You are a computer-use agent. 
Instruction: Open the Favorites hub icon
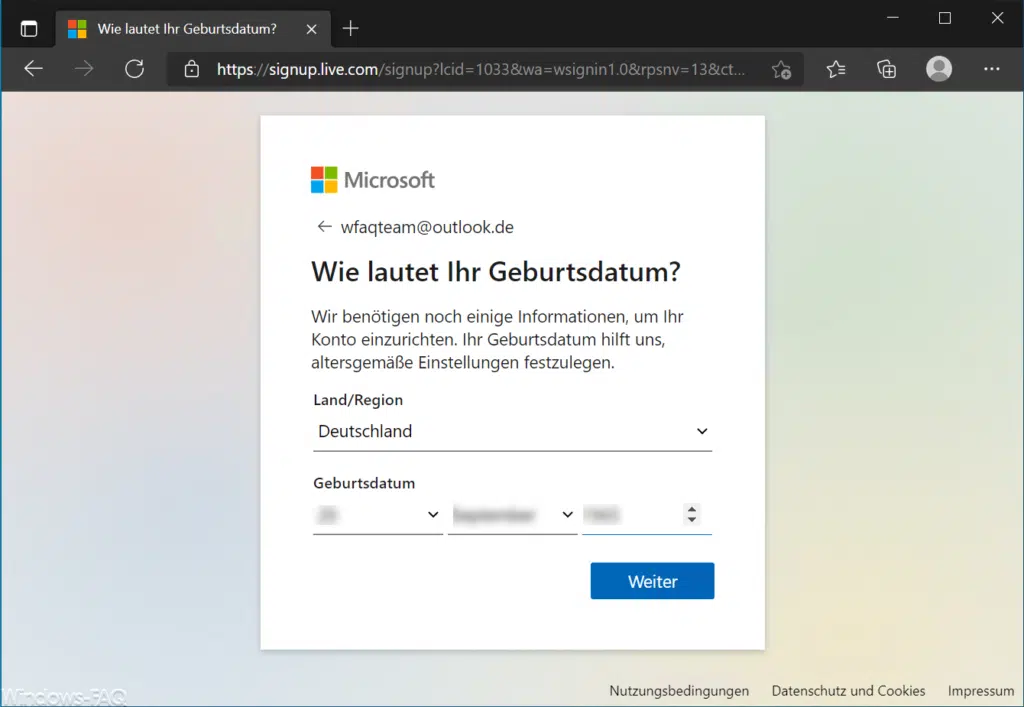835,69
